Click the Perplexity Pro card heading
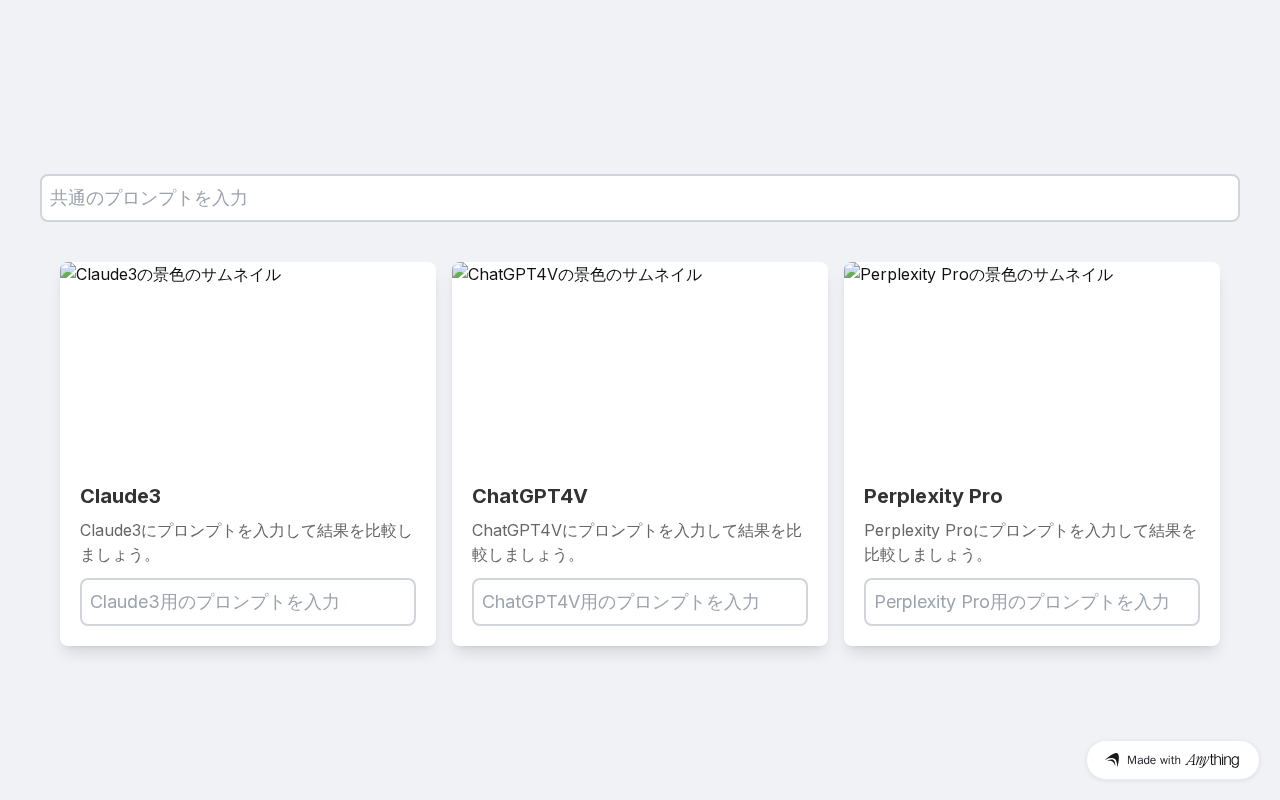The width and height of the screenshot is (1280, 800). tap(933, 496)
